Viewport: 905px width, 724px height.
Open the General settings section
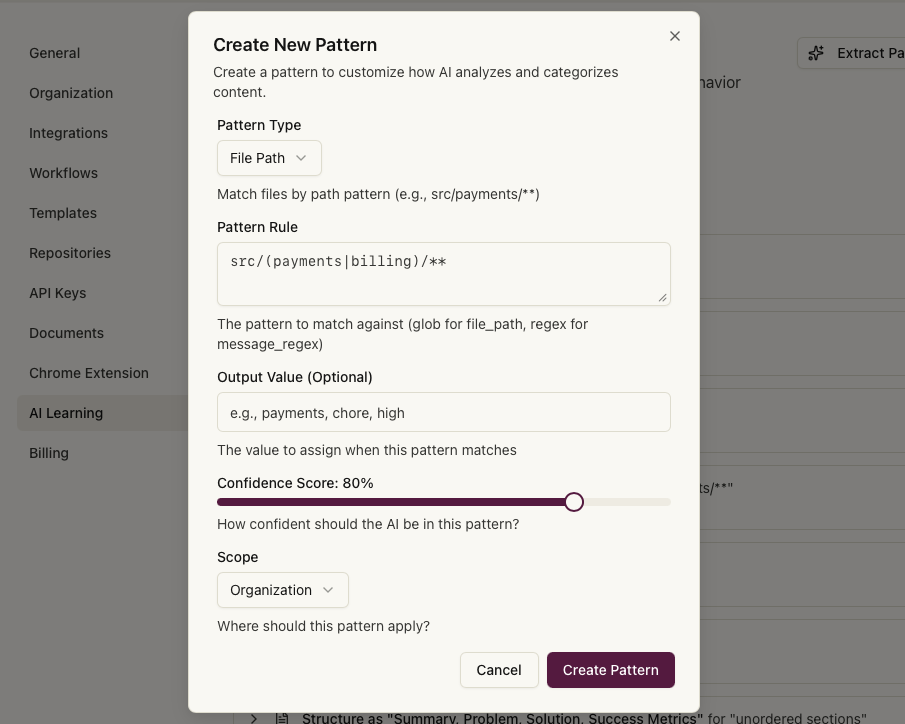pyautogui.click(x=55, y=53)
